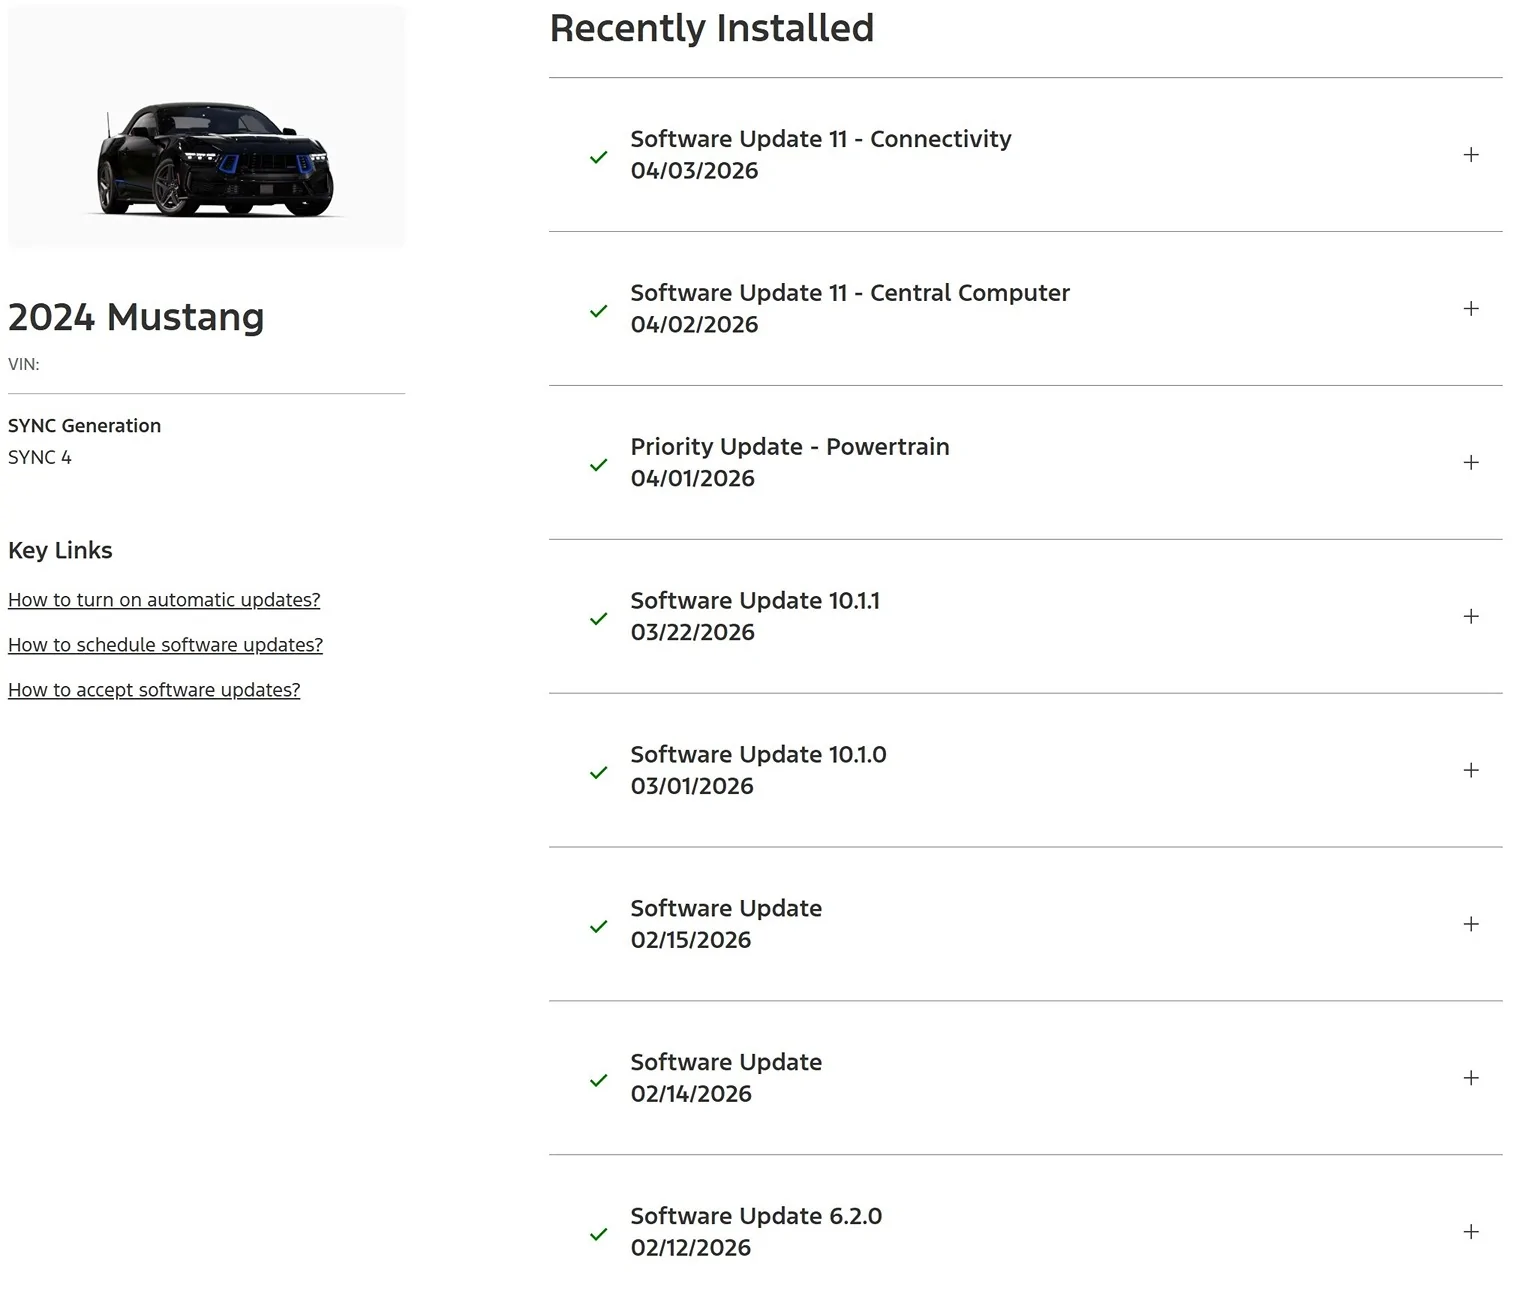
Task: Click the '2024 Mustang' vehicle heading
Action: coord(136,318)
